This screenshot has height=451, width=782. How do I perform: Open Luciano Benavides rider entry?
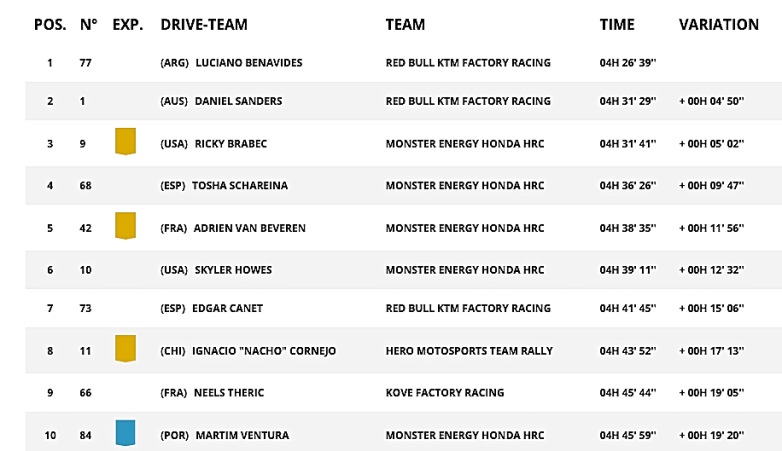point(248,63)
